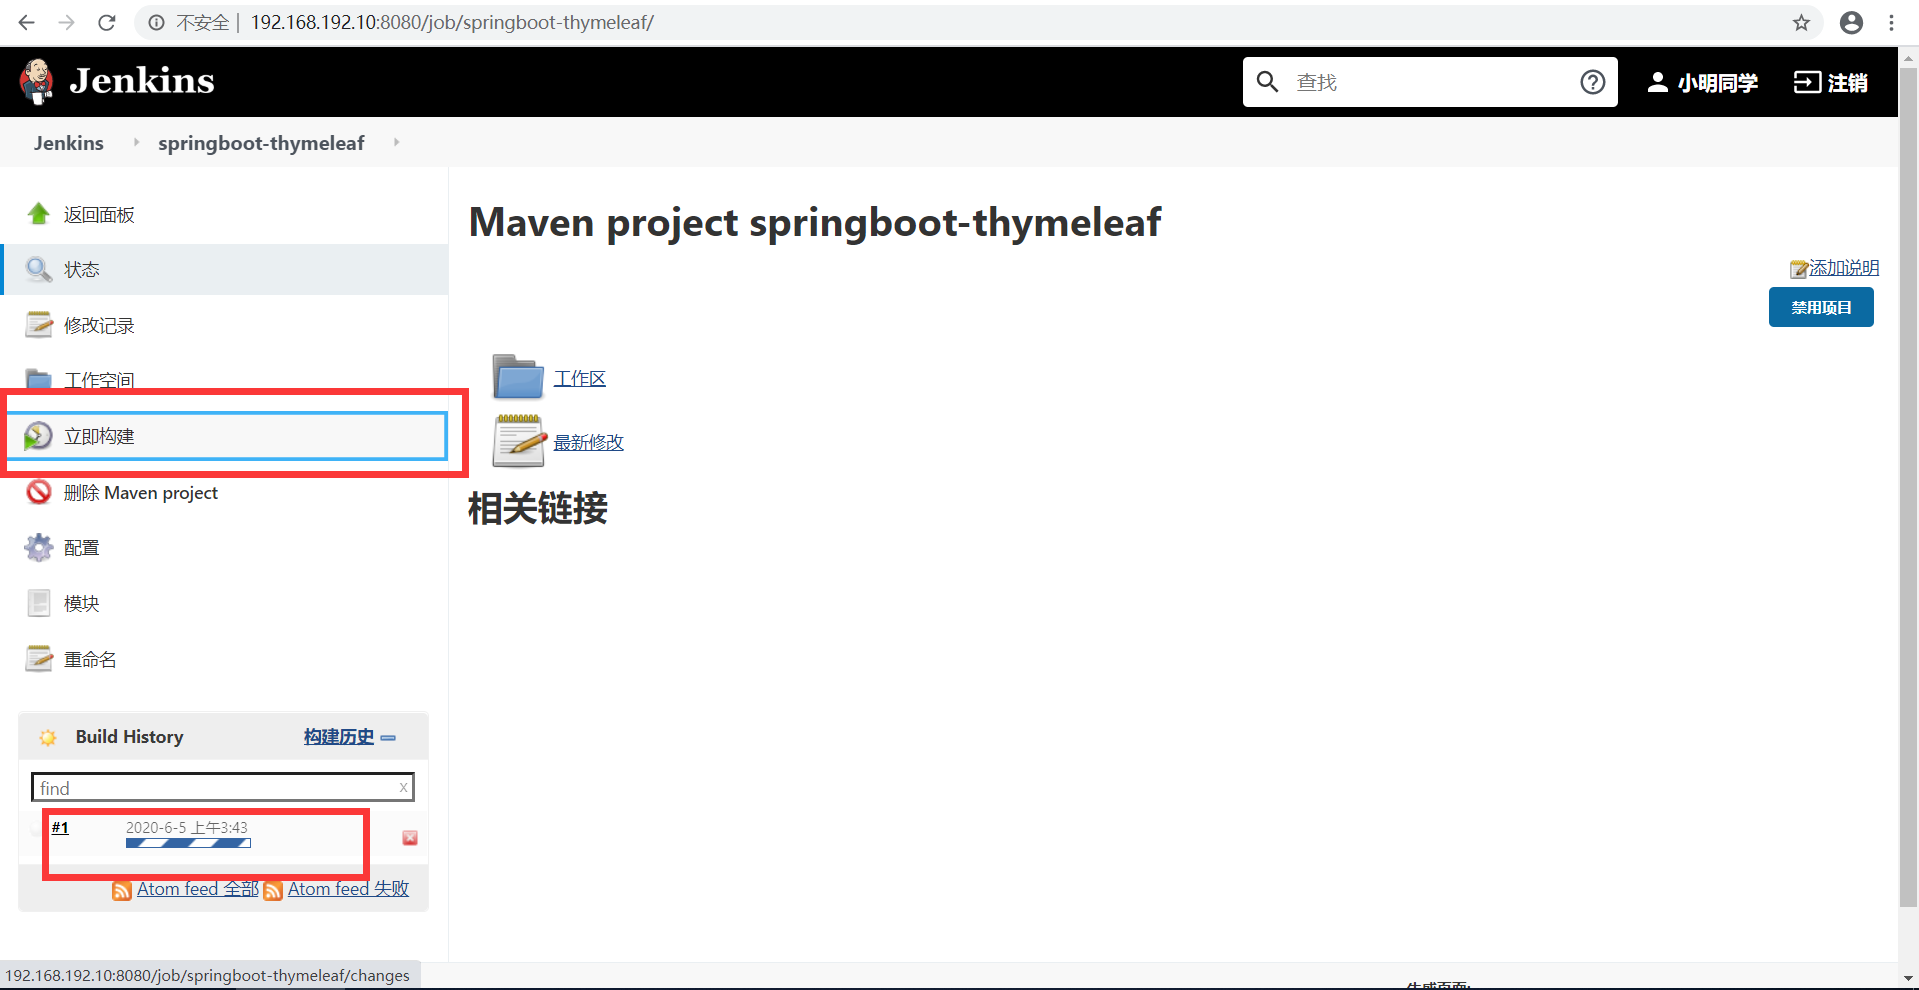Click the 修改记录 notepad icon
This screenshot has height=990, width=1919.
click(x=38, y=325)
